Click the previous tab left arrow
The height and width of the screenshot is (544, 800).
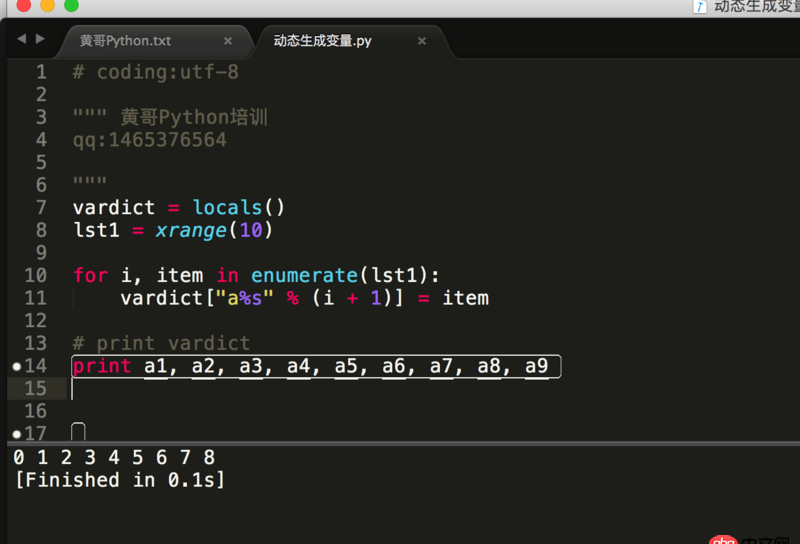pos(21,39)
